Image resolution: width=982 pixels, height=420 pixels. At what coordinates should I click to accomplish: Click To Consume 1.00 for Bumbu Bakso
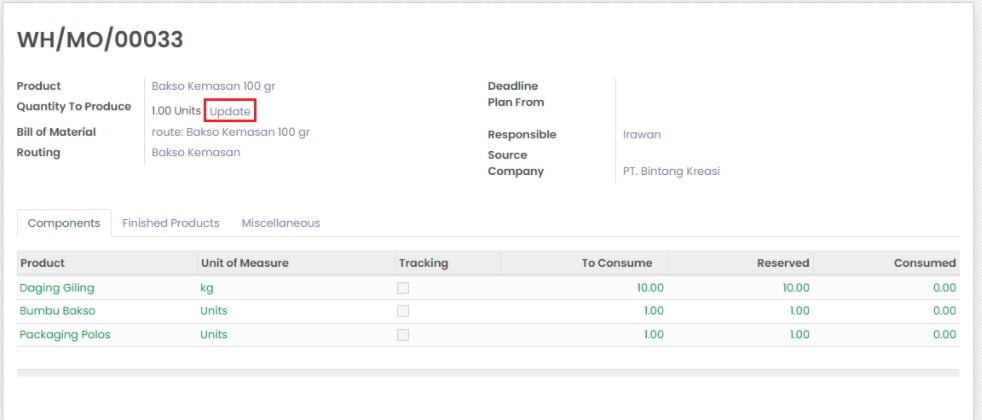coord(654,311)
